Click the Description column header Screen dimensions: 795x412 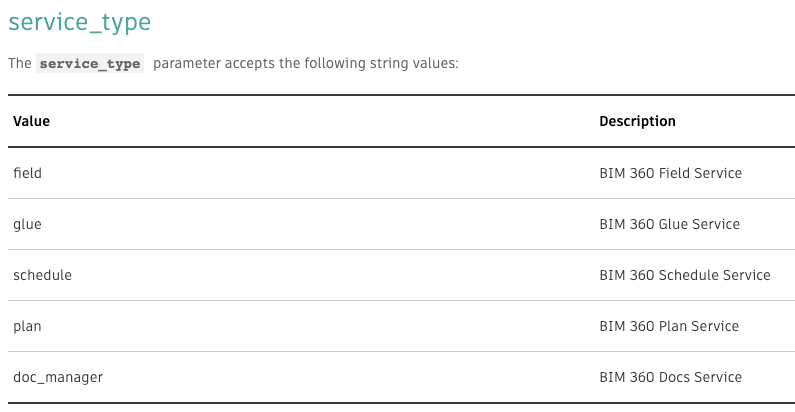(x=637, y=121)
